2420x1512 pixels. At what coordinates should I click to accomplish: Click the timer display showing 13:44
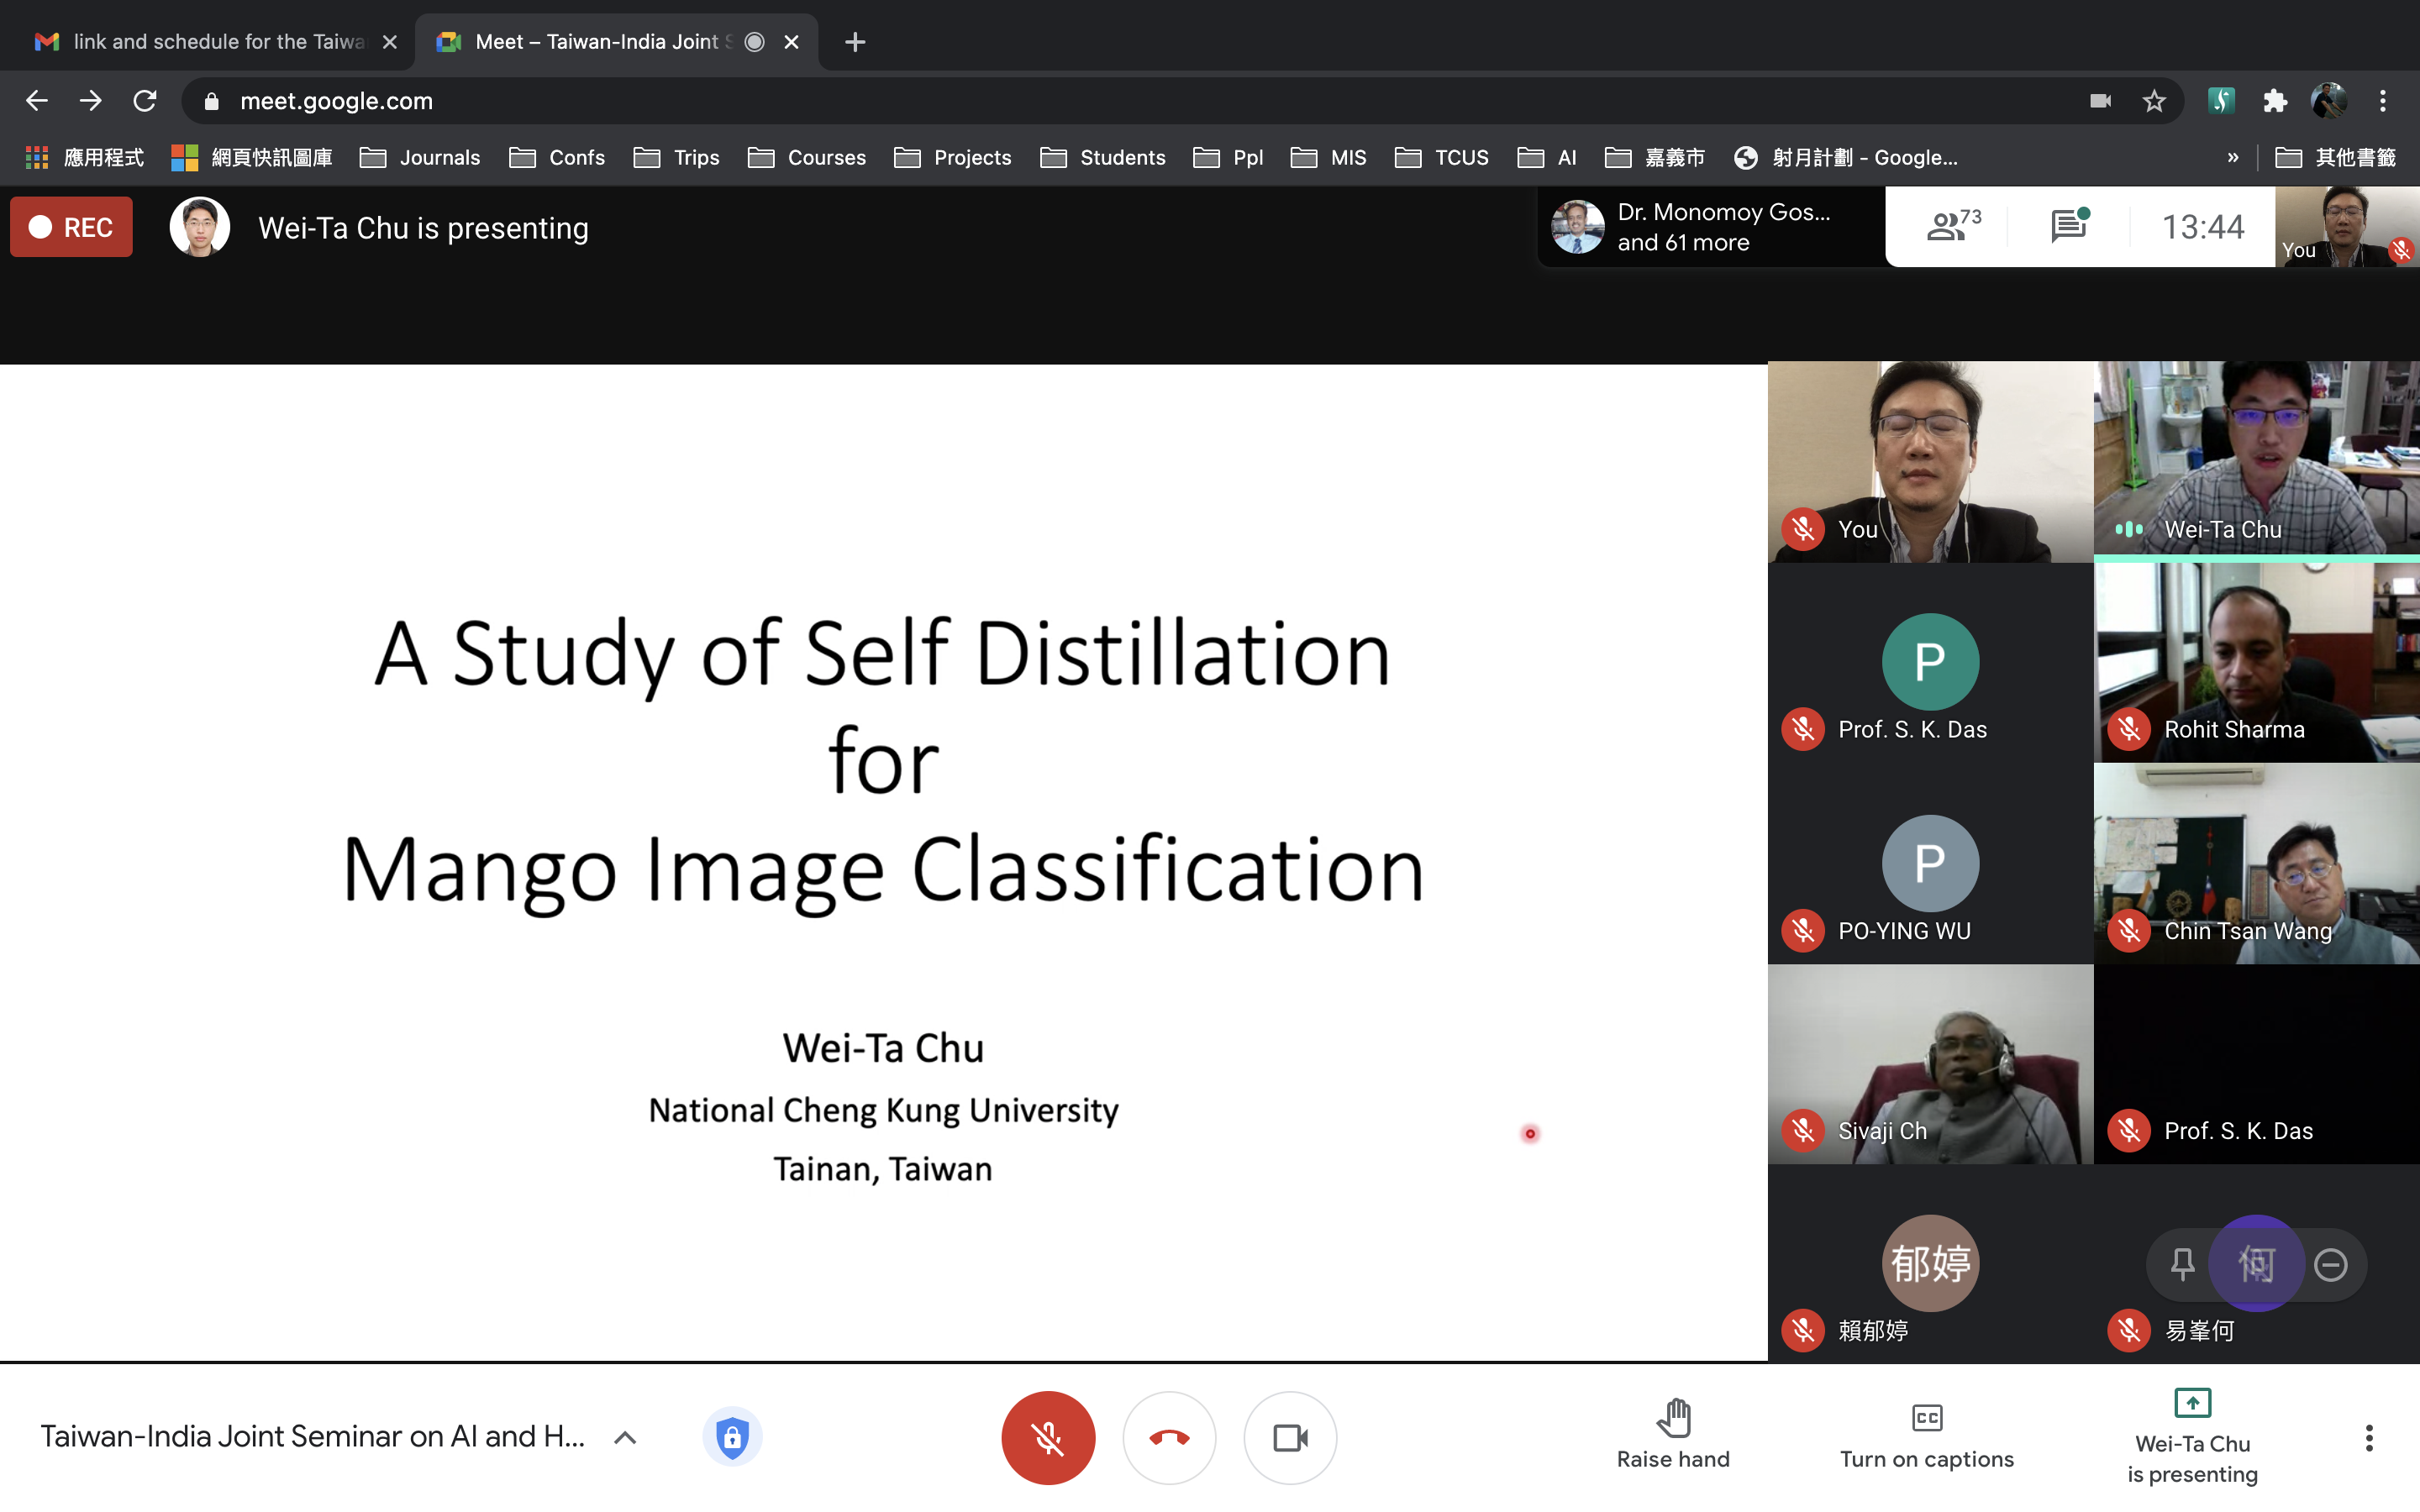pos(2199,225)
